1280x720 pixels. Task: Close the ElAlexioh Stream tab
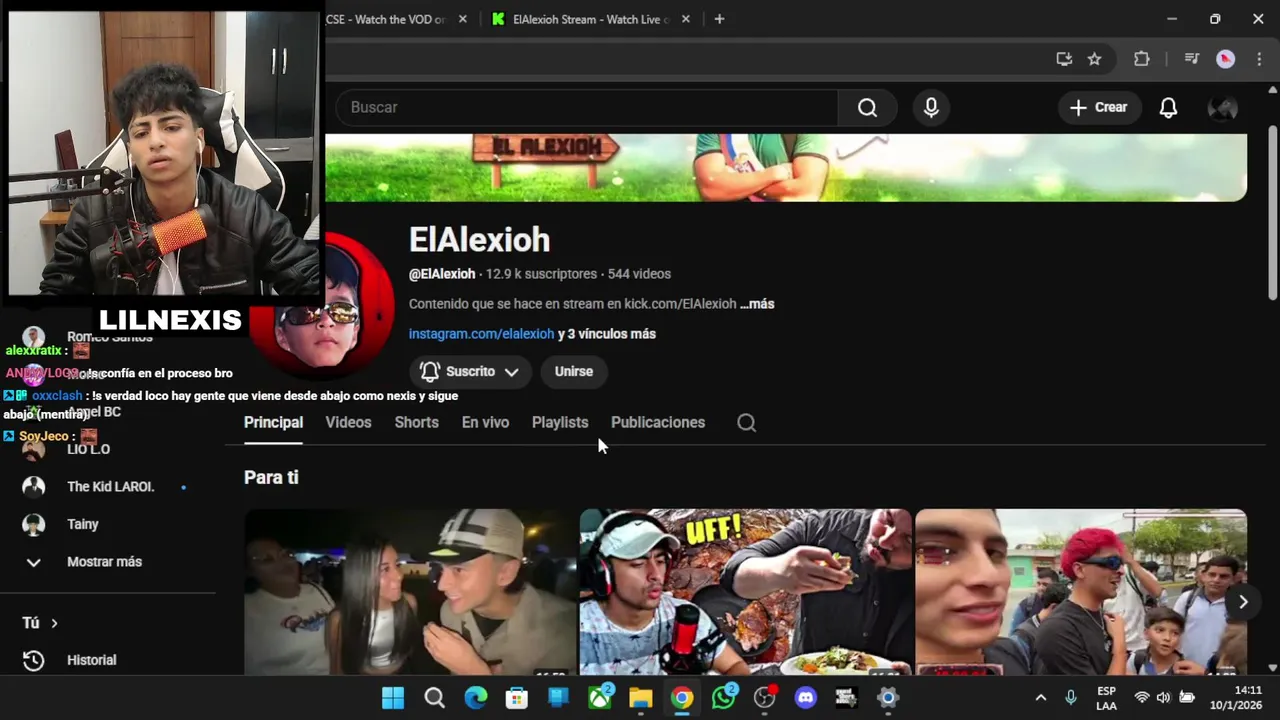[685, 19]
